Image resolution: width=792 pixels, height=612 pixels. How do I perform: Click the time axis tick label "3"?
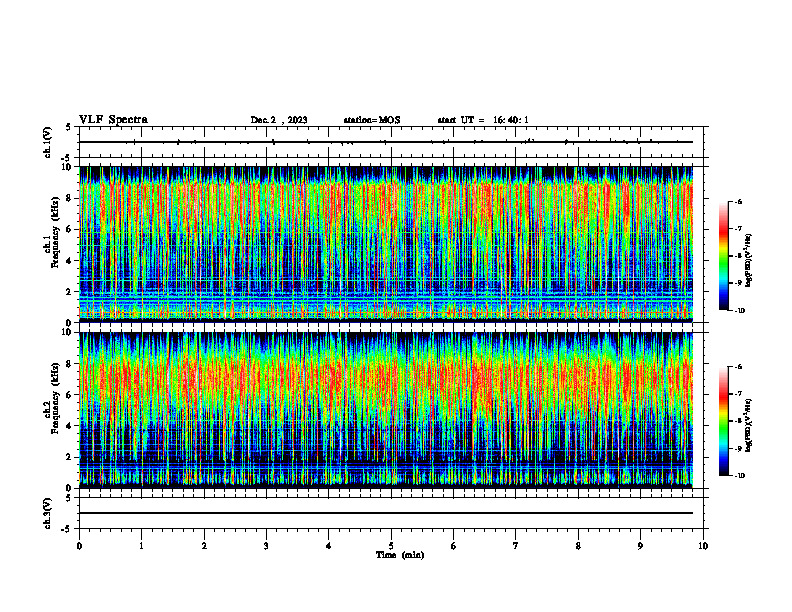(266, 546)
